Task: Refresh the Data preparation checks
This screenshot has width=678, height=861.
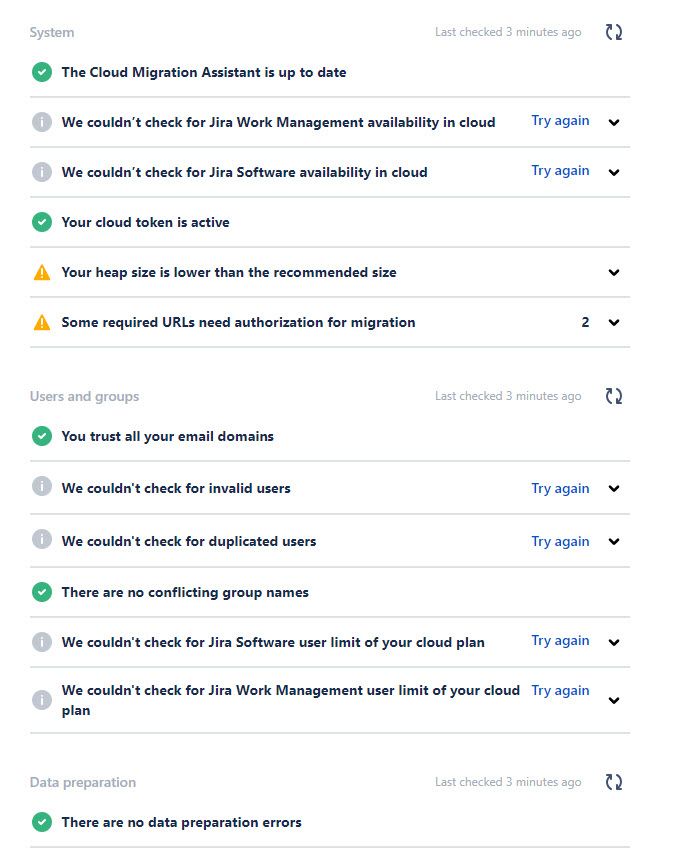Action: click(614, 782)
